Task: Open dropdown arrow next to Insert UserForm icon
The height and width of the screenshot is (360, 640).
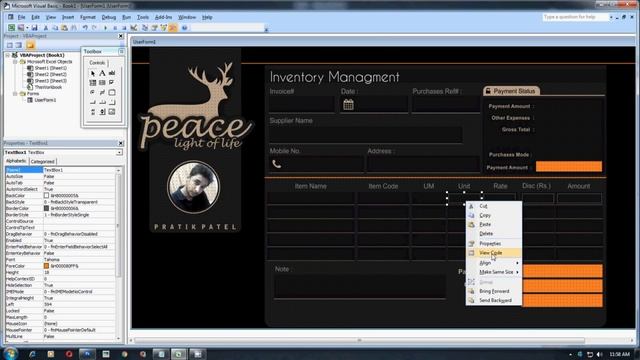Action: pos(27,28)
